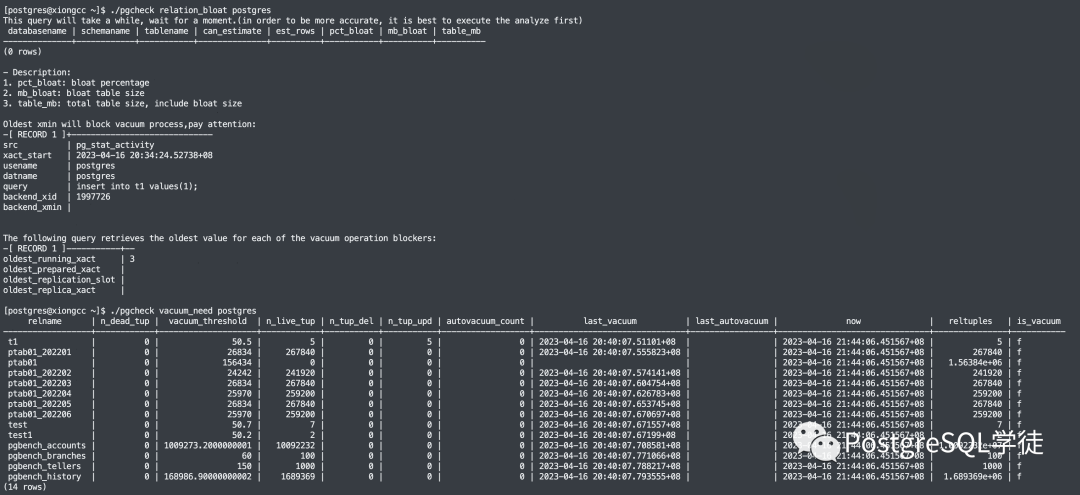Click the '- Description:' heading line
This screenshot has width=1080, height=495.
point(37,72)
